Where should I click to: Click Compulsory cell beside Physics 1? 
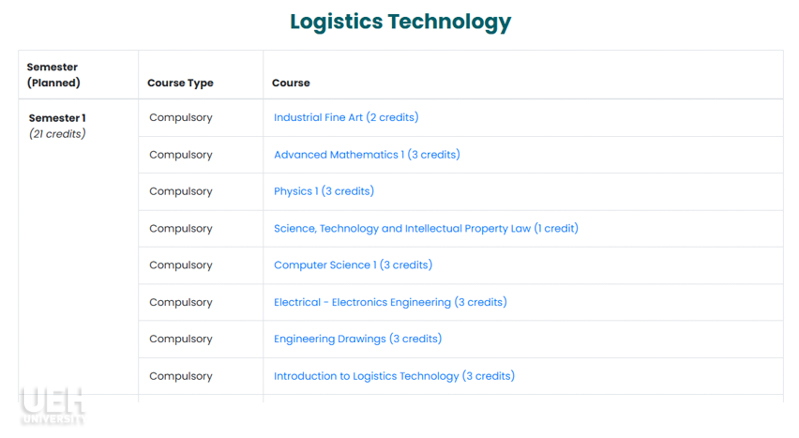(x=181, y=191)
